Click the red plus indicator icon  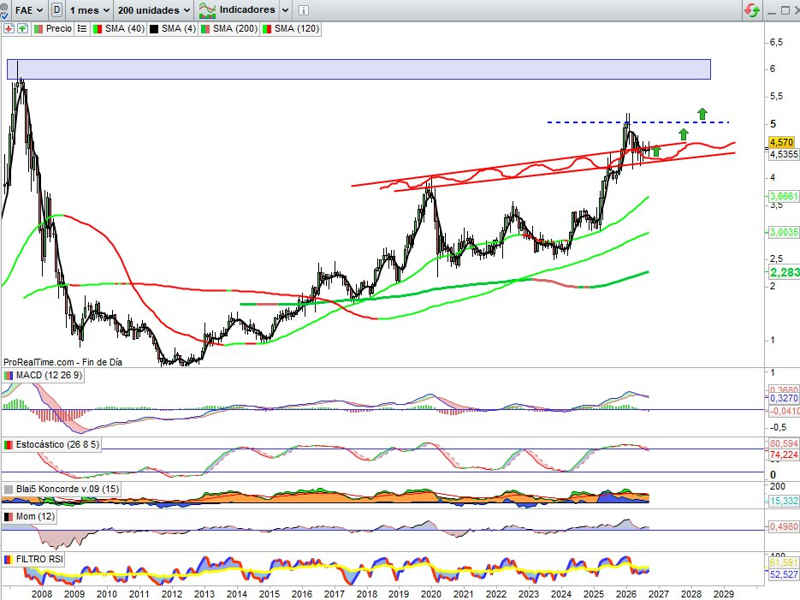(x=9, y=29)
